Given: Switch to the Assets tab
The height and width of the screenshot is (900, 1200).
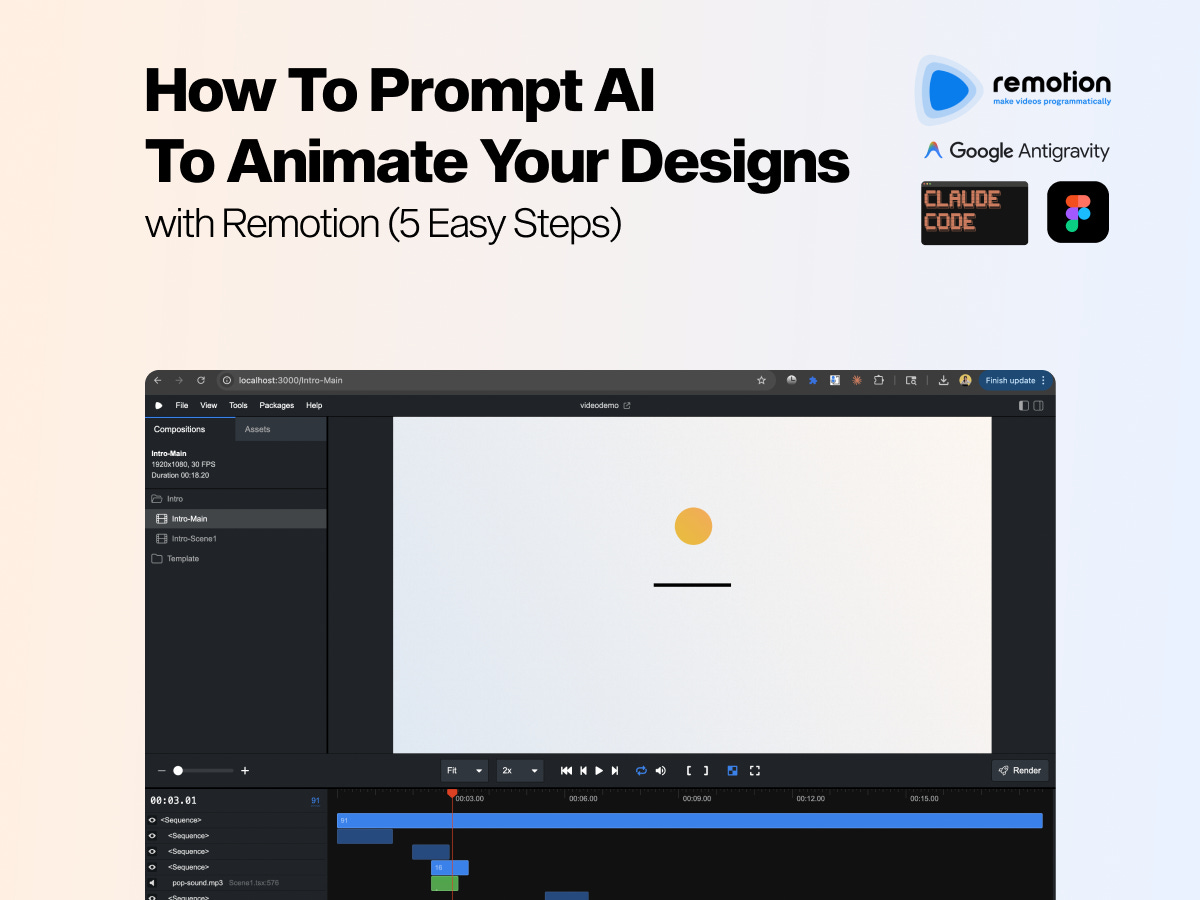Looking at the screenshot, I should [257, 428].
